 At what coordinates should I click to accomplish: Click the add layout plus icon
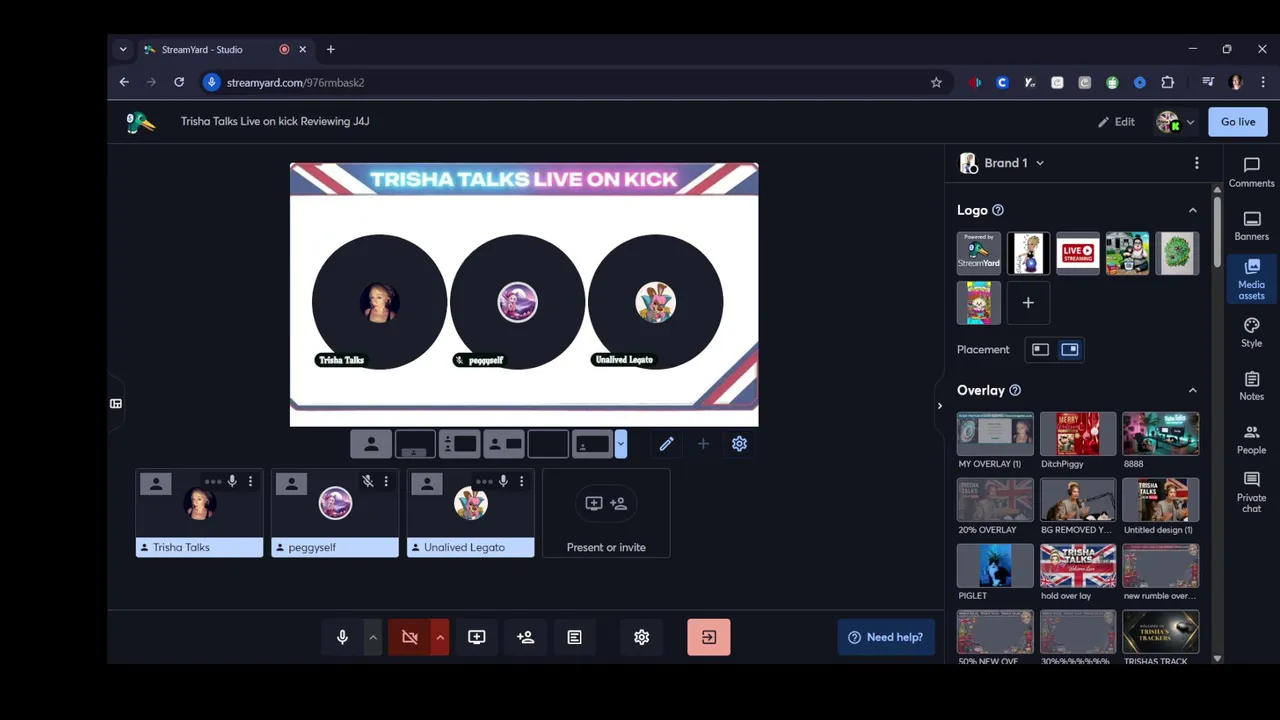click(703, 444)
